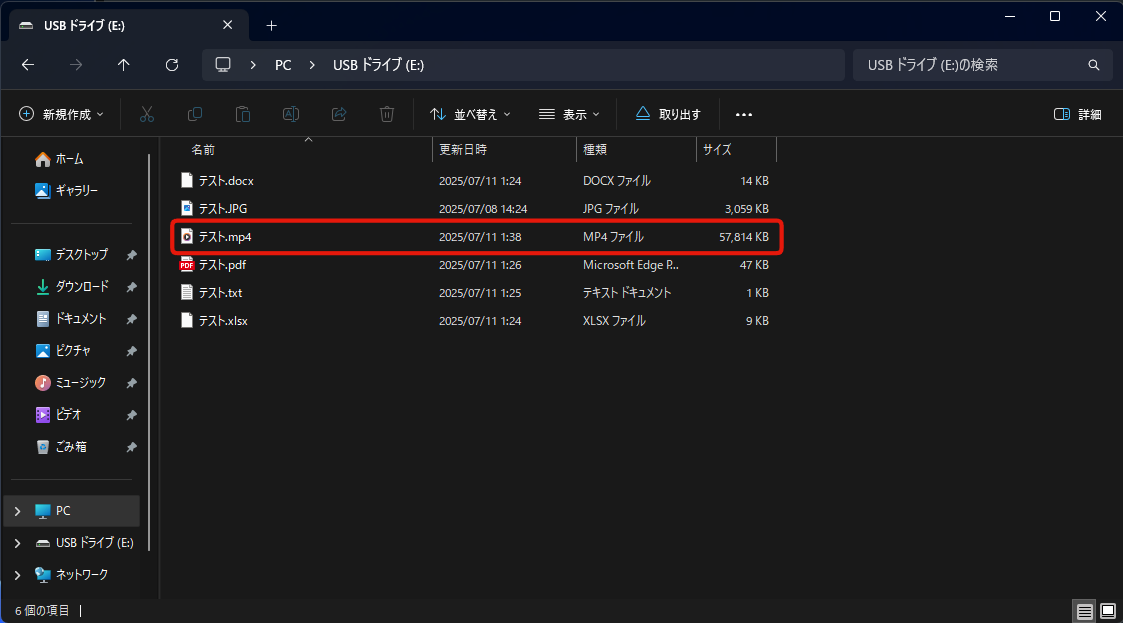Open ダウンロード in quick access

tap(72, 286)
